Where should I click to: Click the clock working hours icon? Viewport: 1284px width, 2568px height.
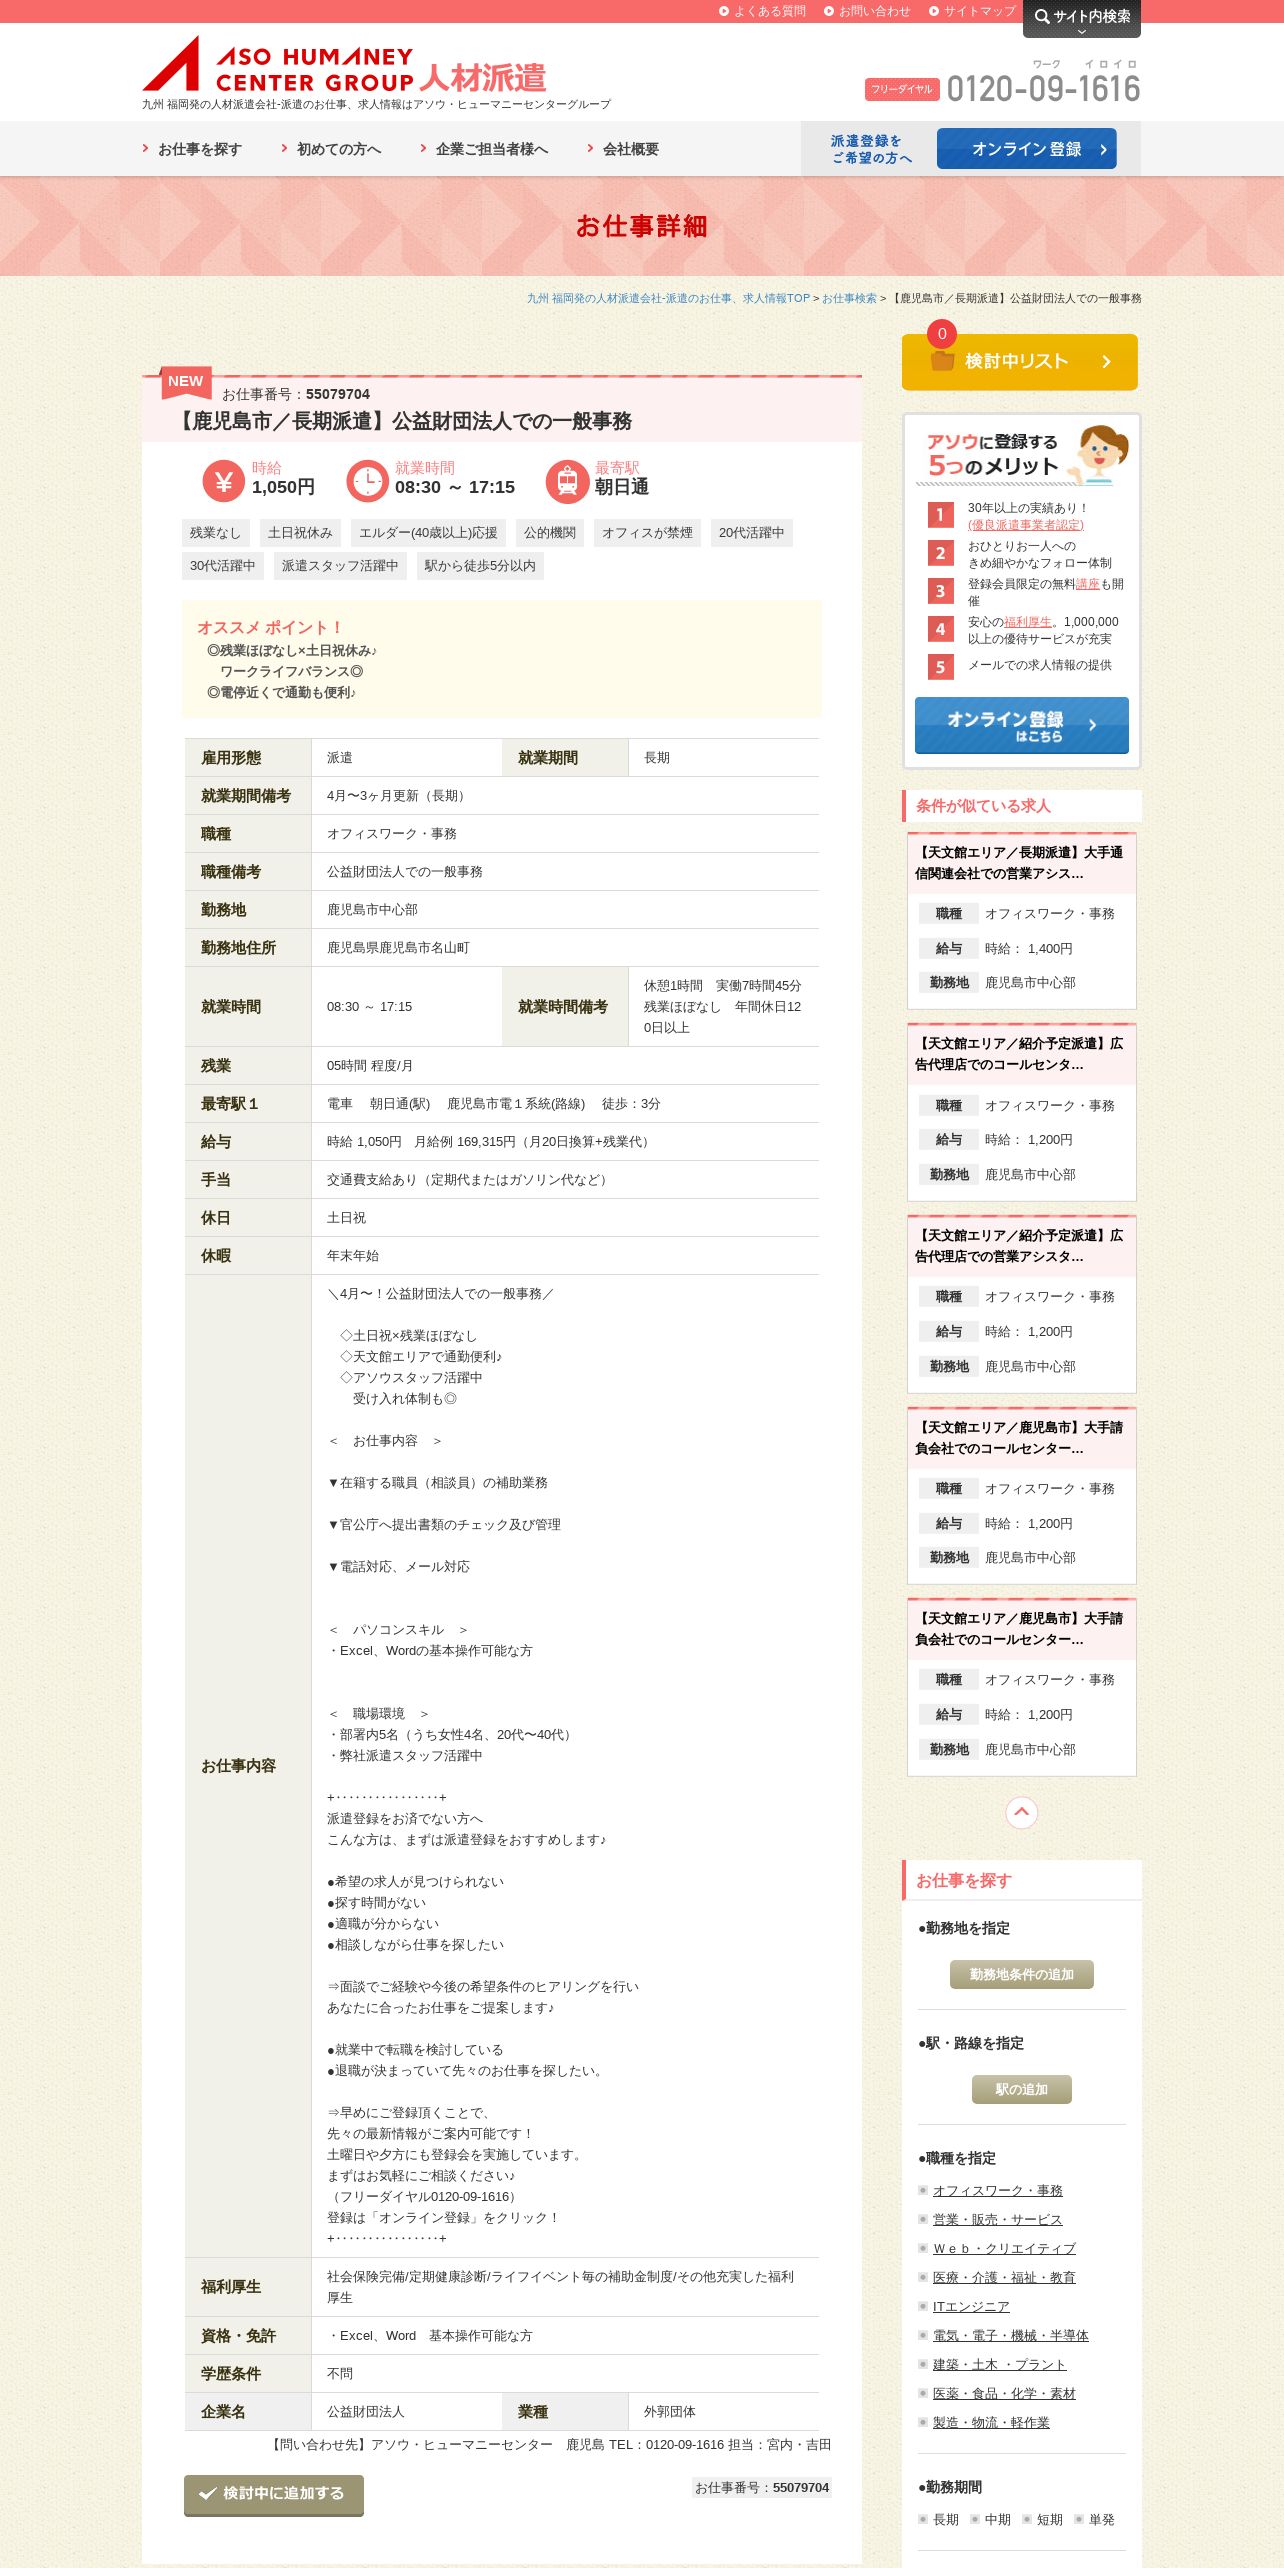point(367,481)
